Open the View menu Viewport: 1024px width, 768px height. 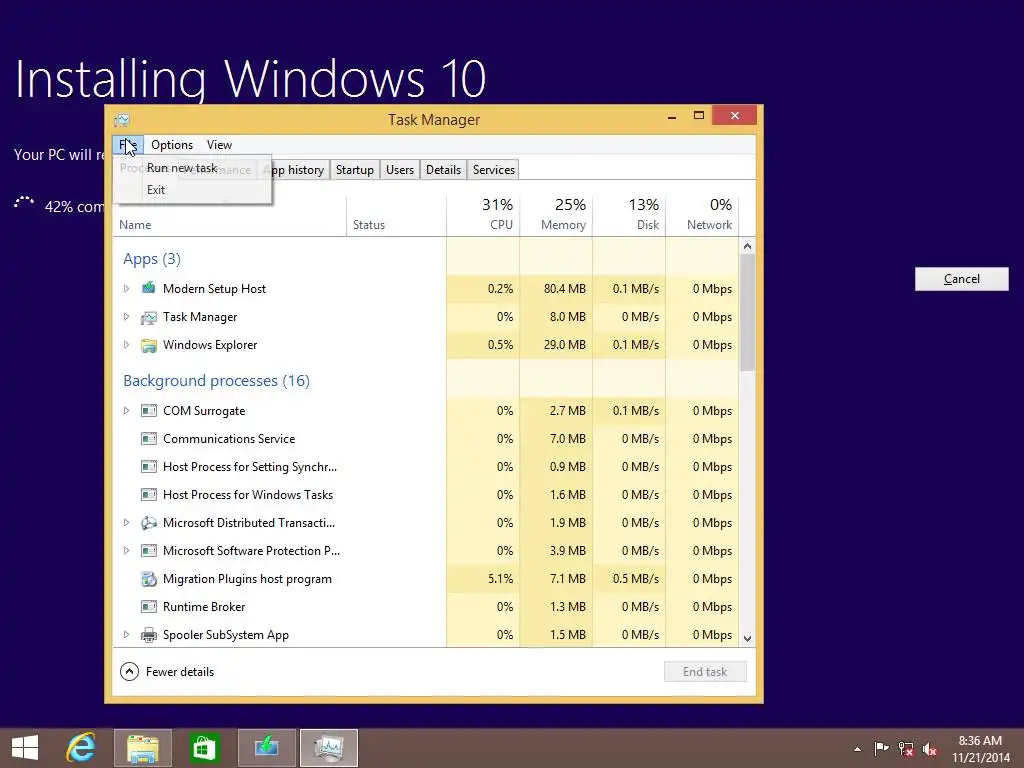click(219, 145)
